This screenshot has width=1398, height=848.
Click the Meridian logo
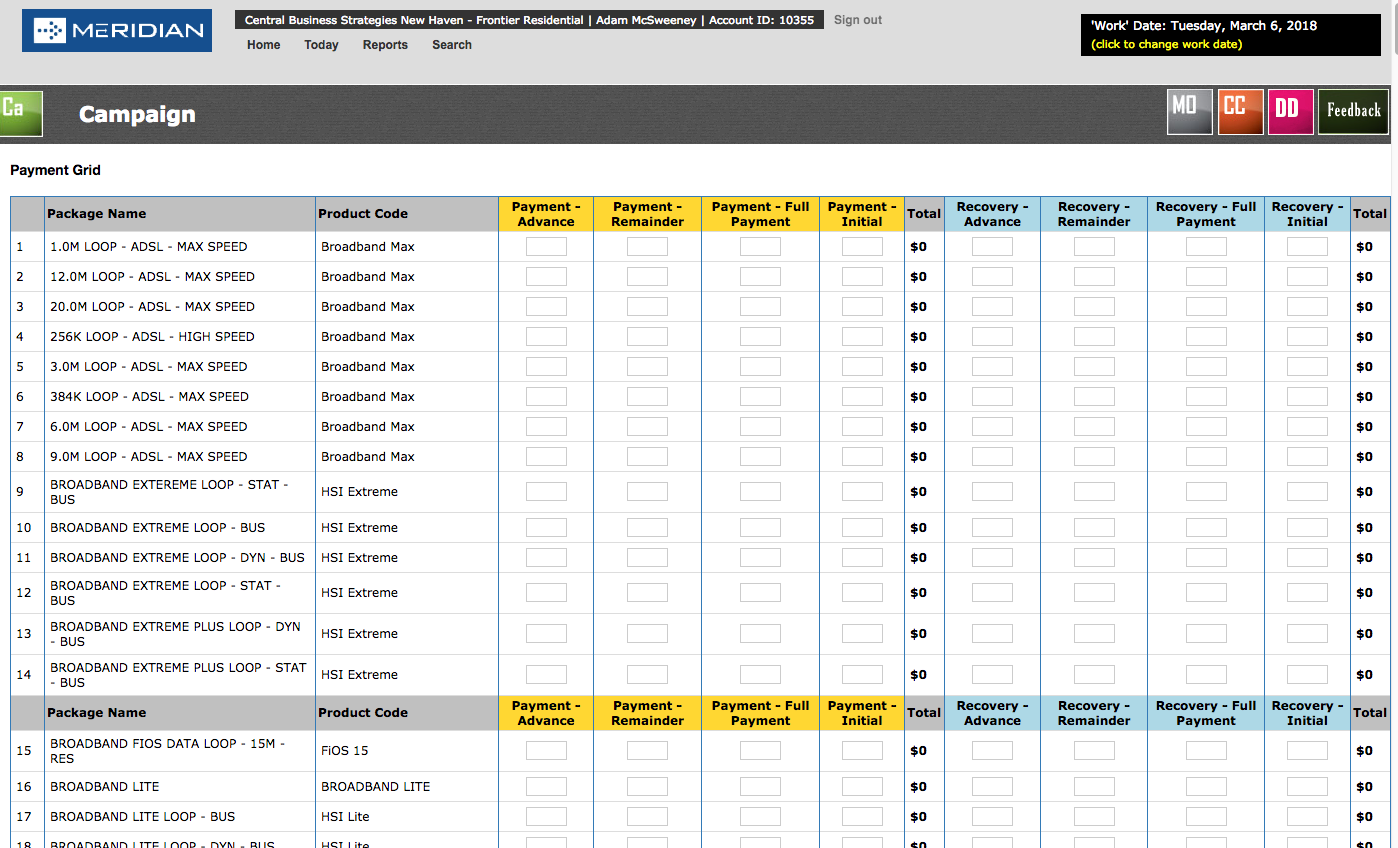(x=117, y=31)
